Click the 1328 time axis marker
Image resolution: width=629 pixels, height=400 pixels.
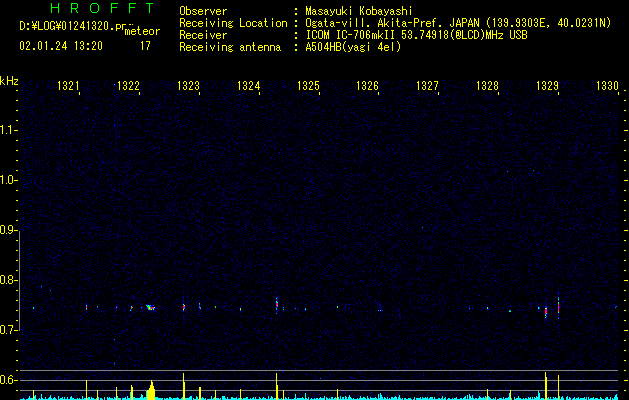487,85
